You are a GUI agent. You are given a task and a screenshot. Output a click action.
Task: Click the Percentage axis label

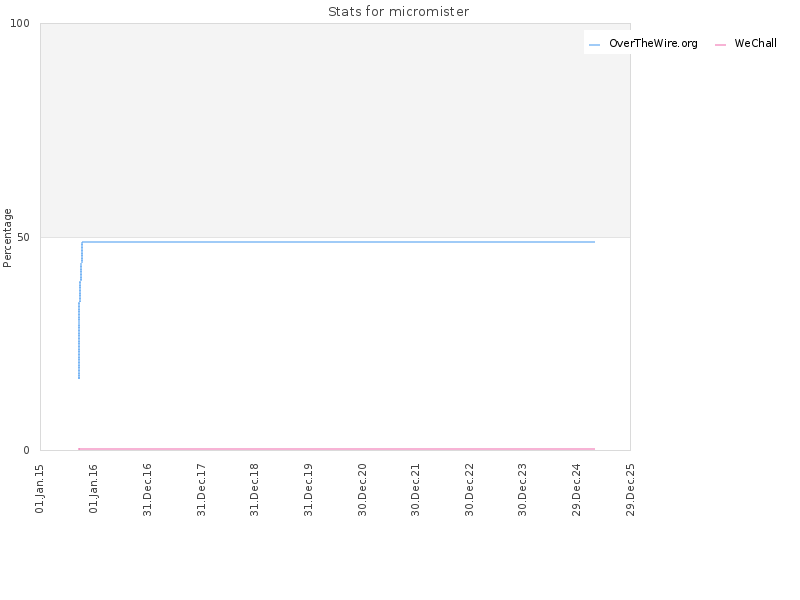(x=7, y=238)
